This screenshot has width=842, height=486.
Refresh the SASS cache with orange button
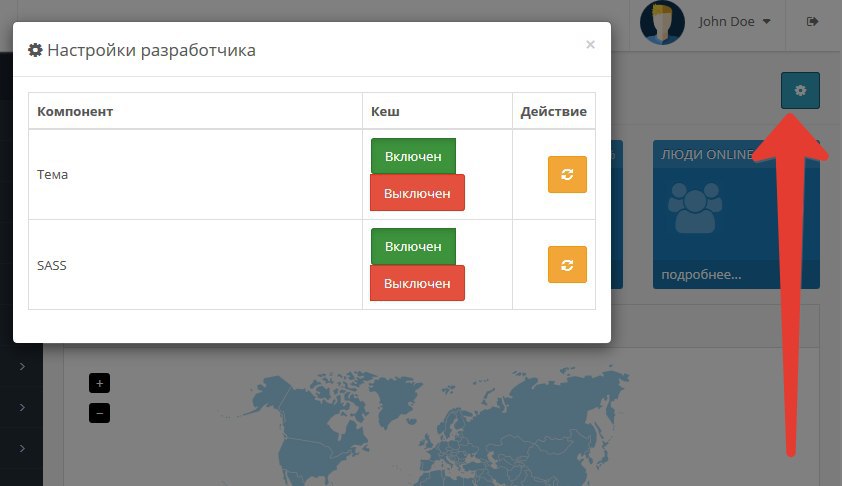[567, 264]
